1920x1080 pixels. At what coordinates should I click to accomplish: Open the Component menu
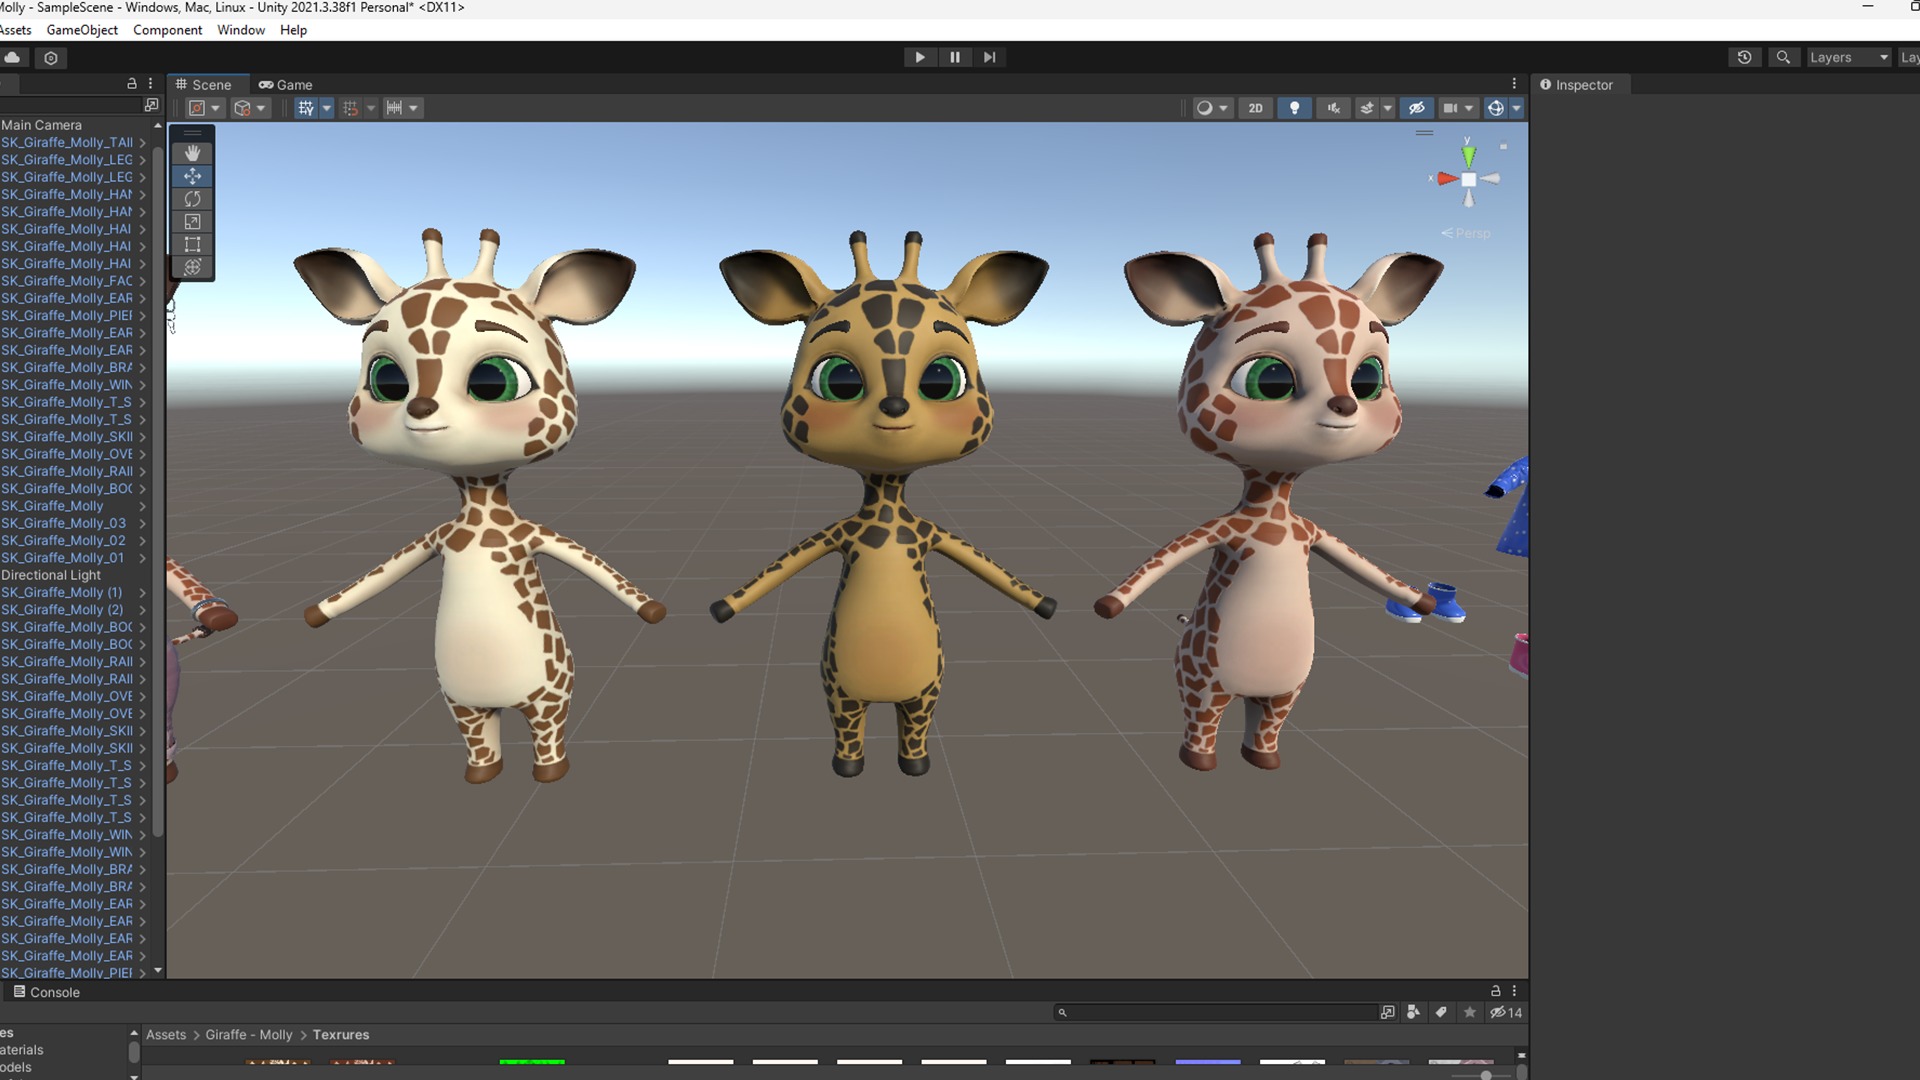point(167,30)
